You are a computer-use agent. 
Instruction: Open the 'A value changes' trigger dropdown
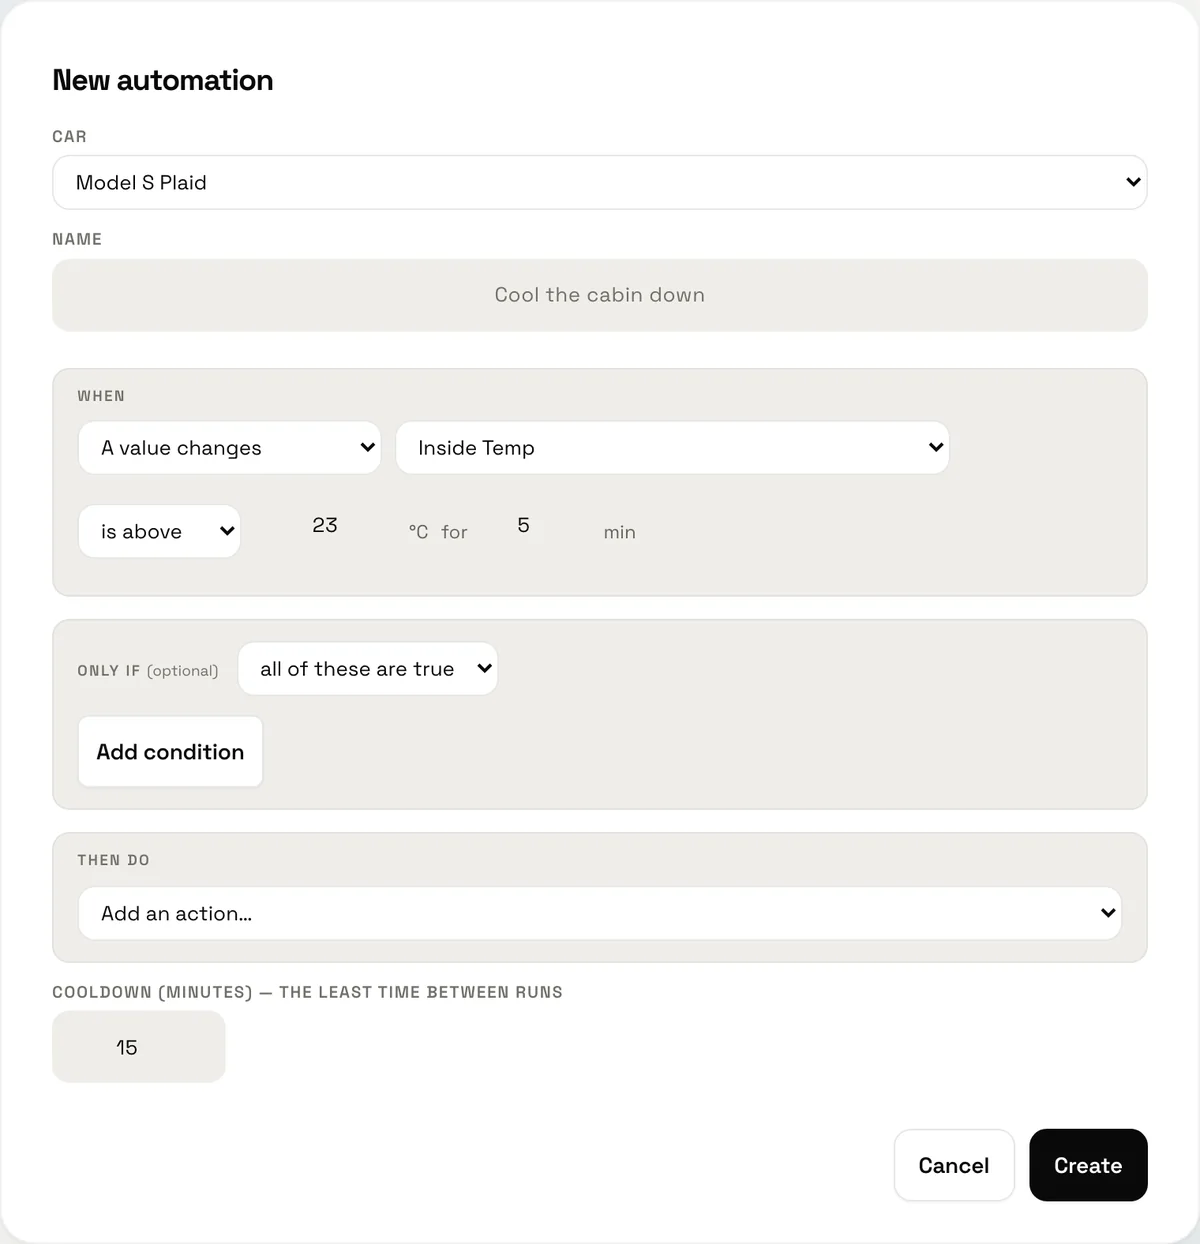[x=230, y=448]
